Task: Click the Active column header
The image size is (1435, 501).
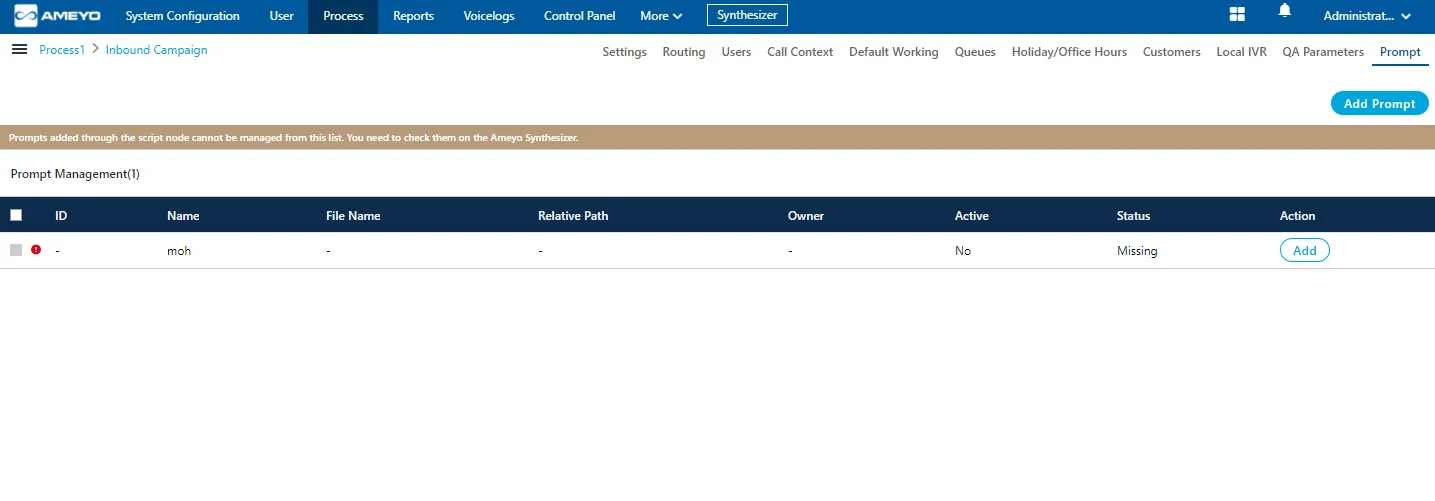Action: coord(972,215)
